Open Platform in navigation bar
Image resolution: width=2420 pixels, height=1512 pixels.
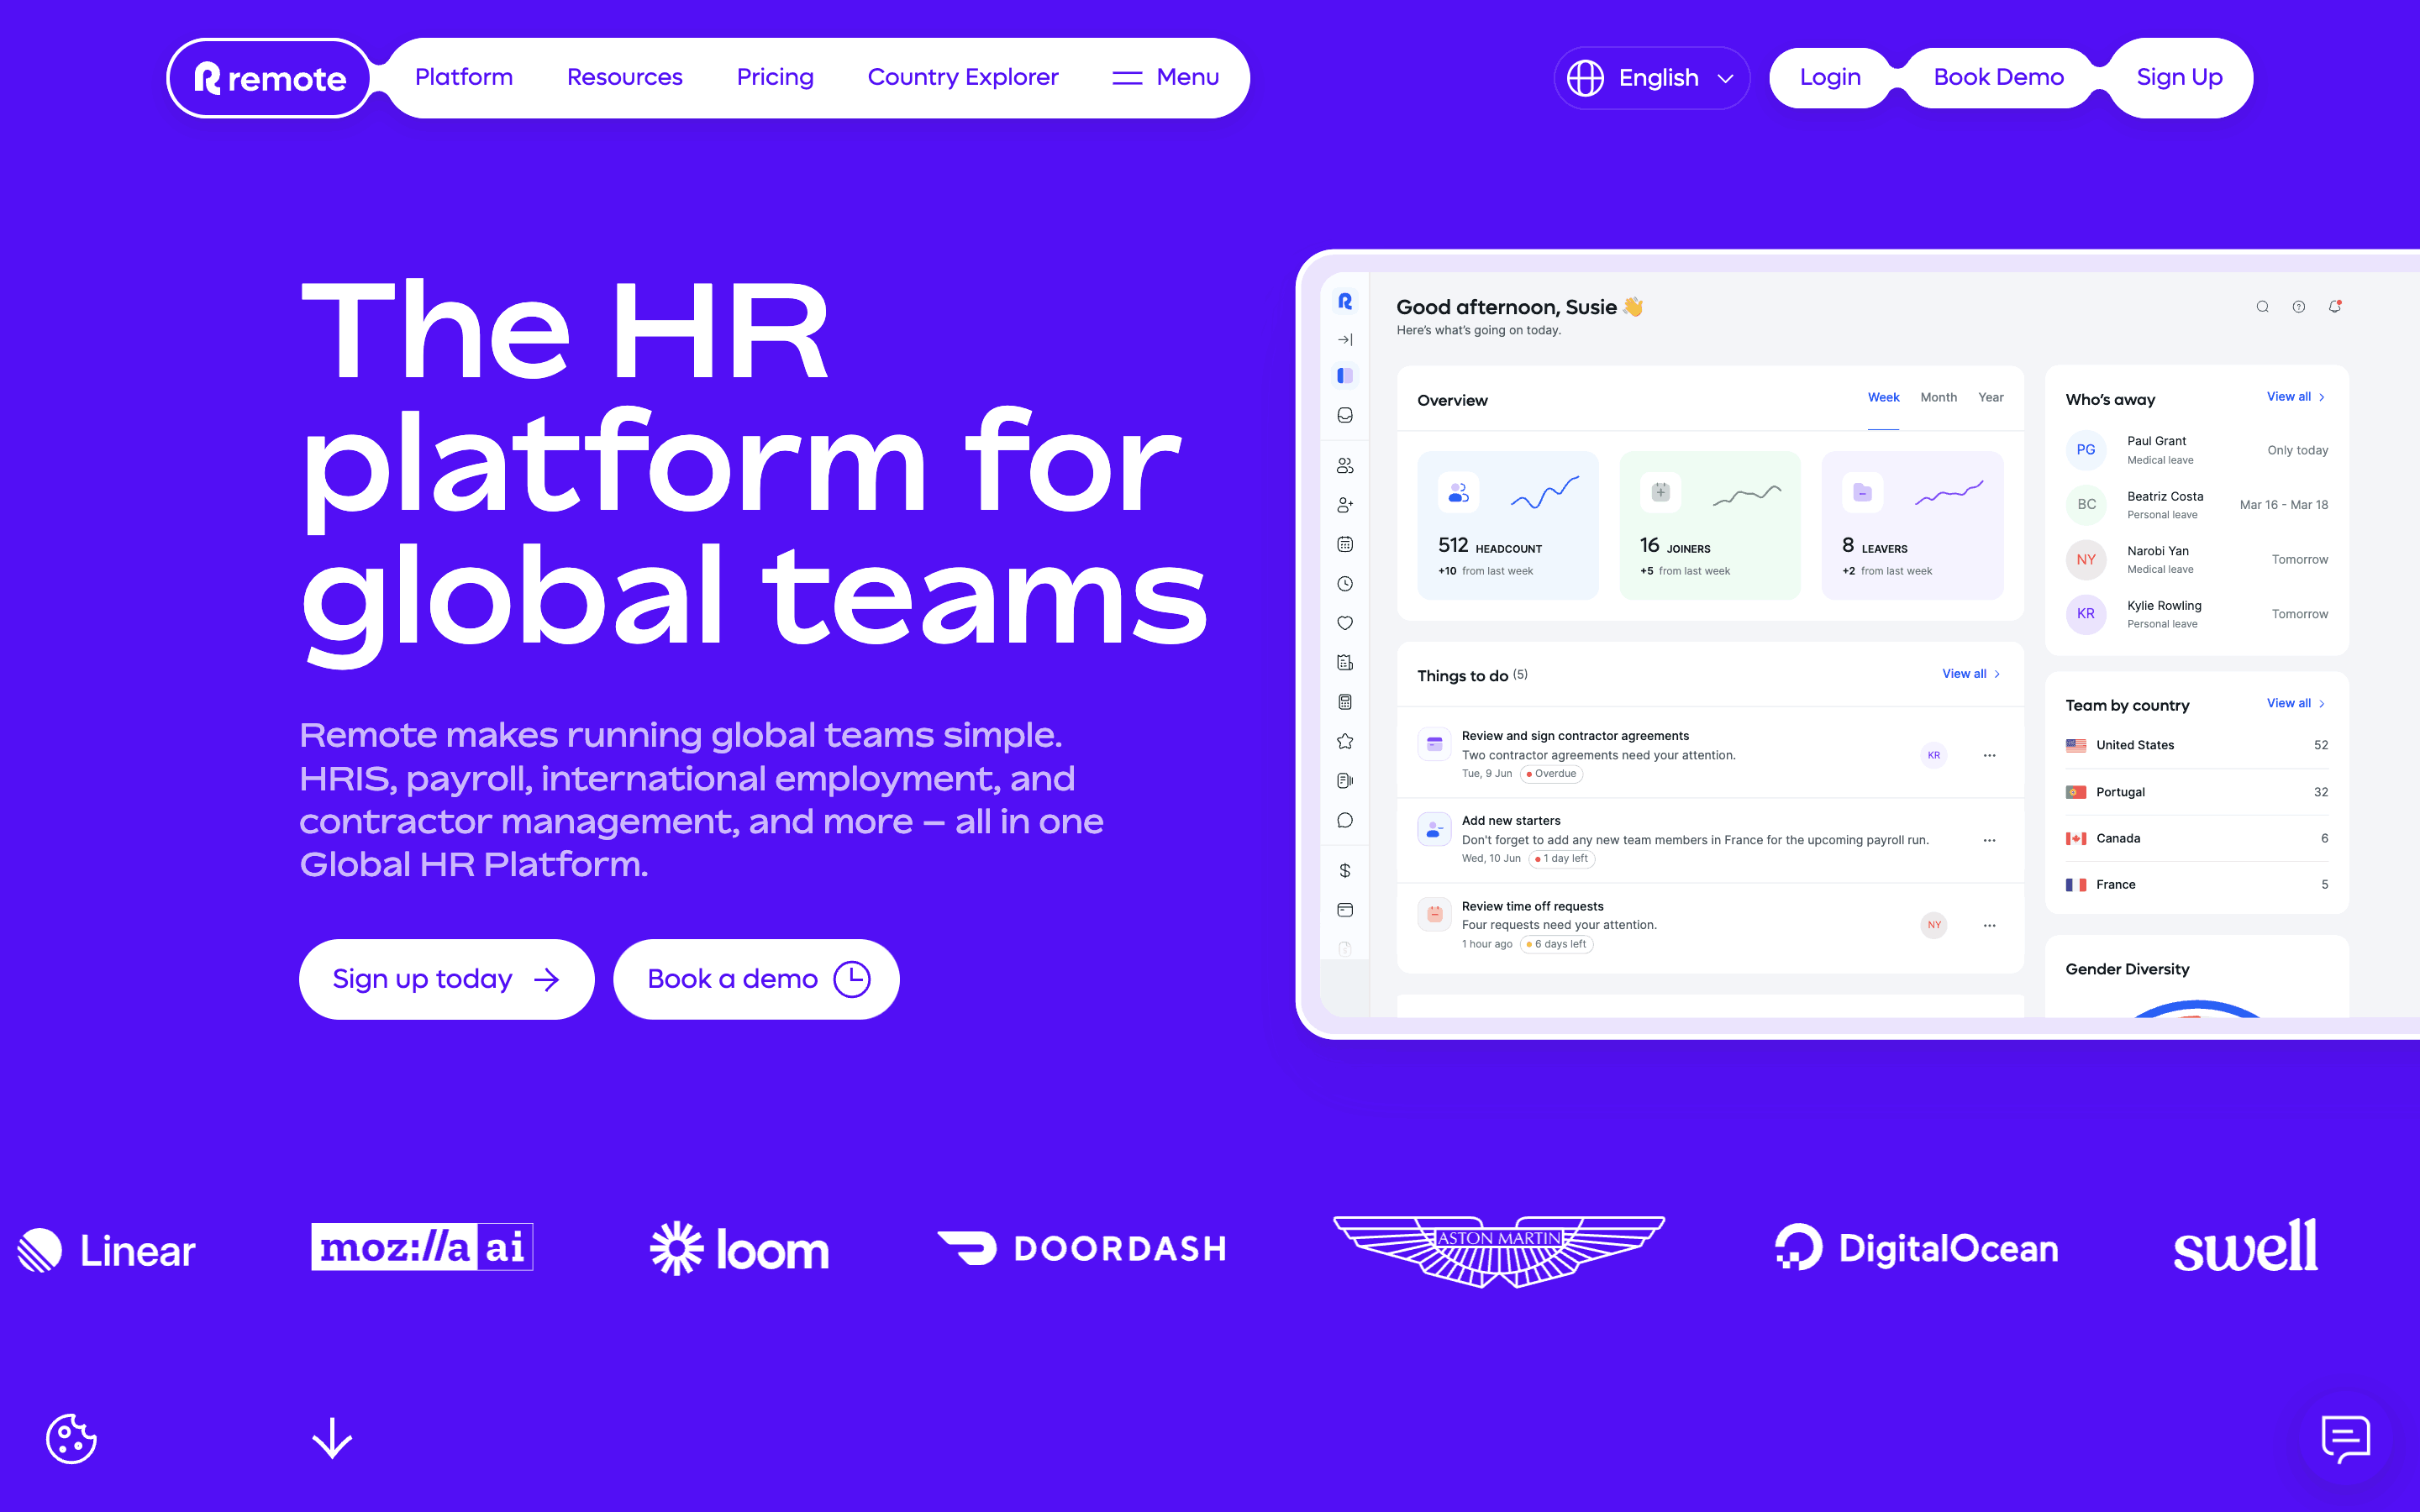(464, 78)
